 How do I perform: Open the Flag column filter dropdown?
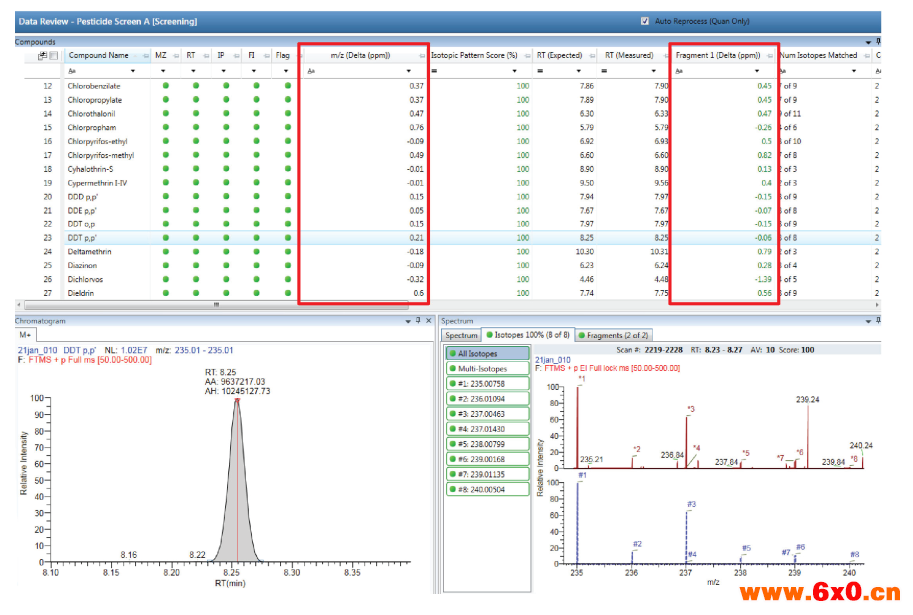[x=286, y=71]
